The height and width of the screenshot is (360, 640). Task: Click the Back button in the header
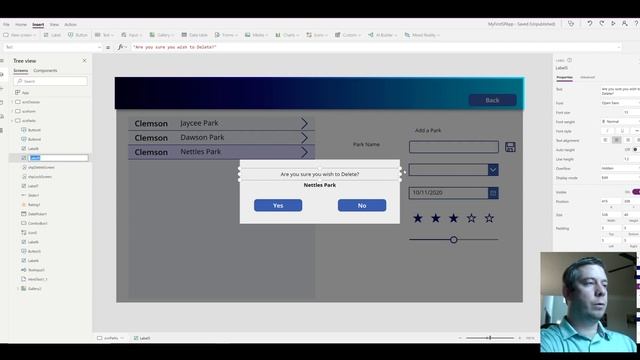[x=492, y=100]
